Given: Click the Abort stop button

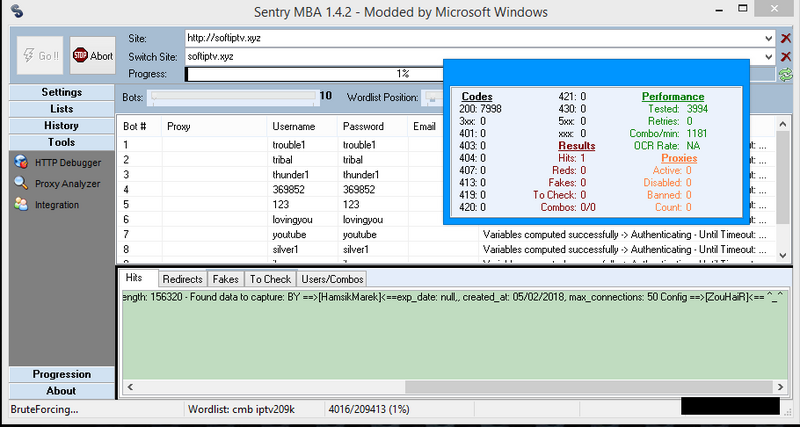Looking at the screenshot, I should coord(92,56).
